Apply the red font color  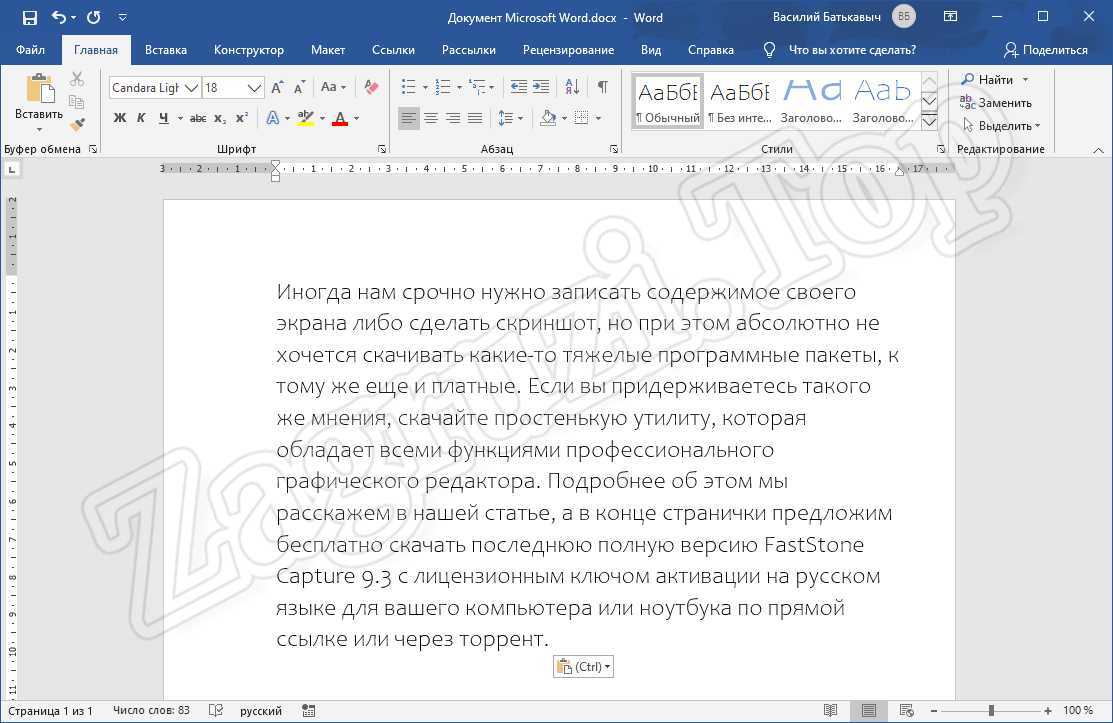pyautogui.click(x=340, y=118)
